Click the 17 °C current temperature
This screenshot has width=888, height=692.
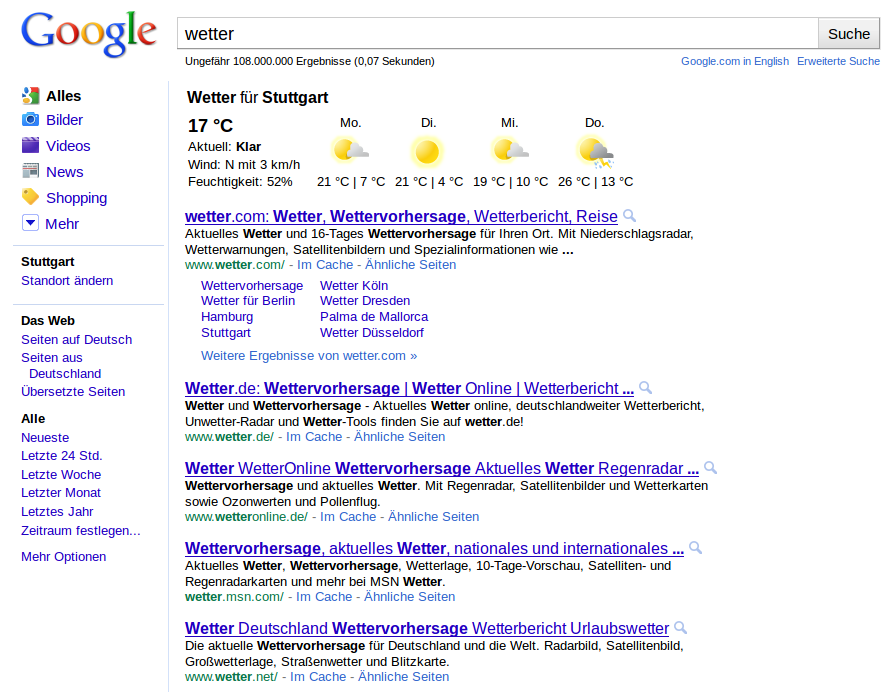(x=211, y=125)
